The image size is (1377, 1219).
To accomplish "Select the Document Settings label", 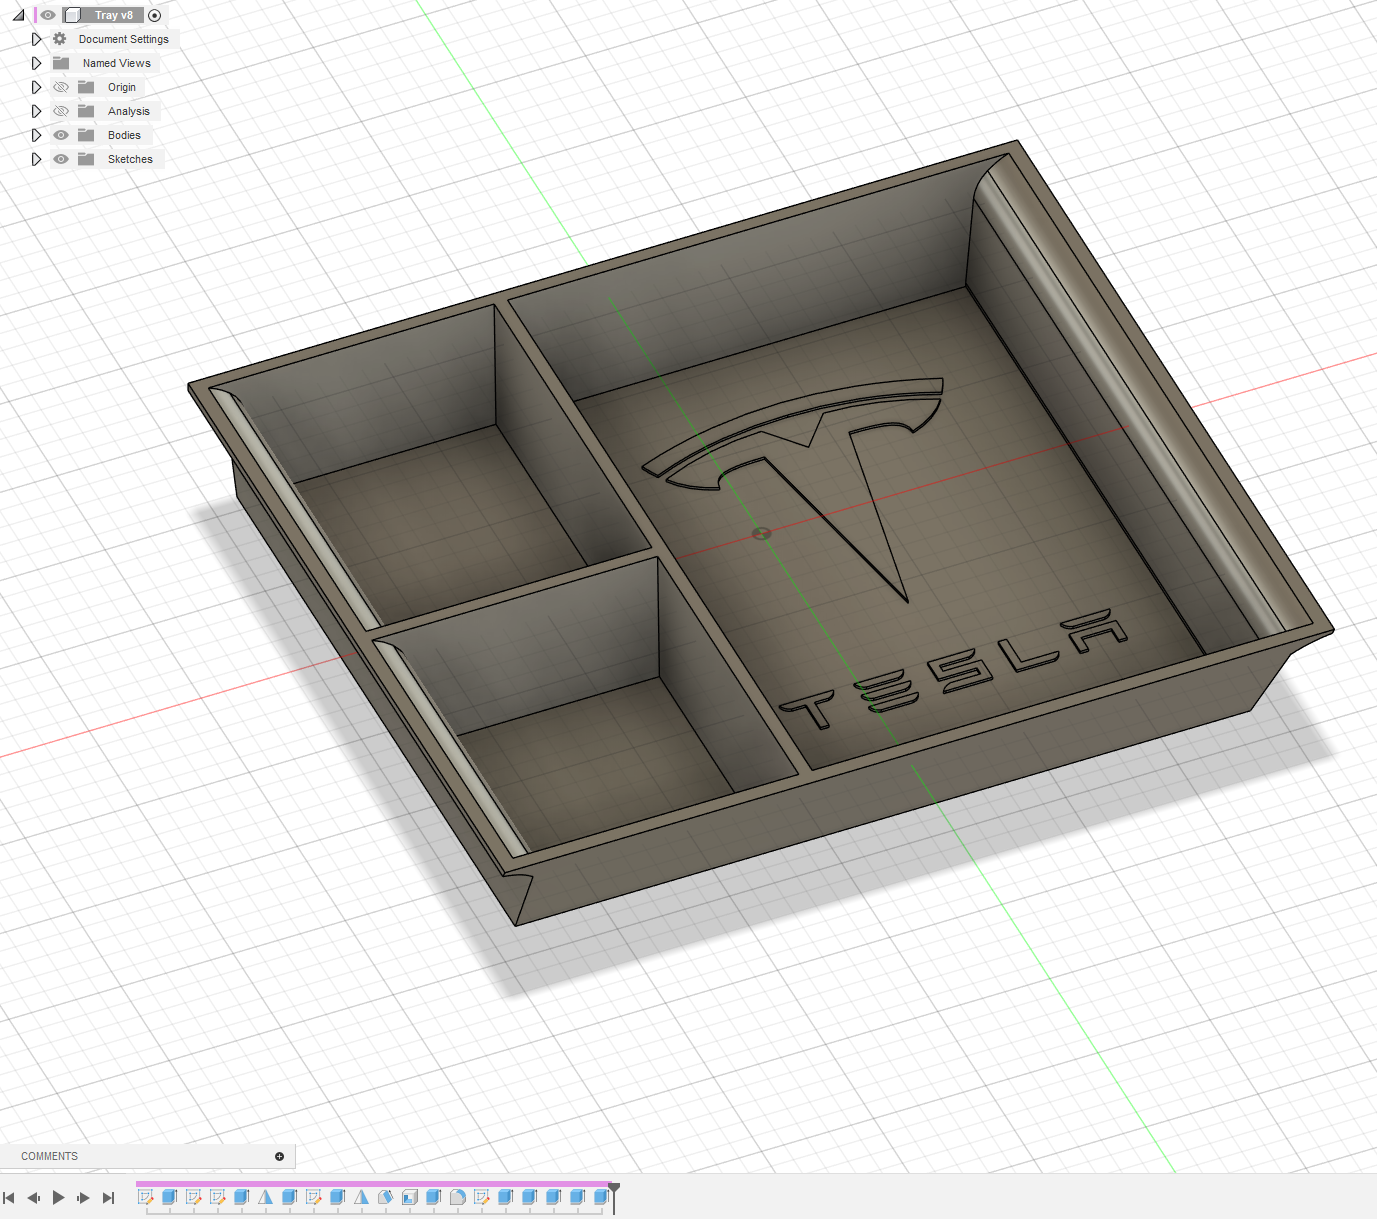I will [124, 39].
